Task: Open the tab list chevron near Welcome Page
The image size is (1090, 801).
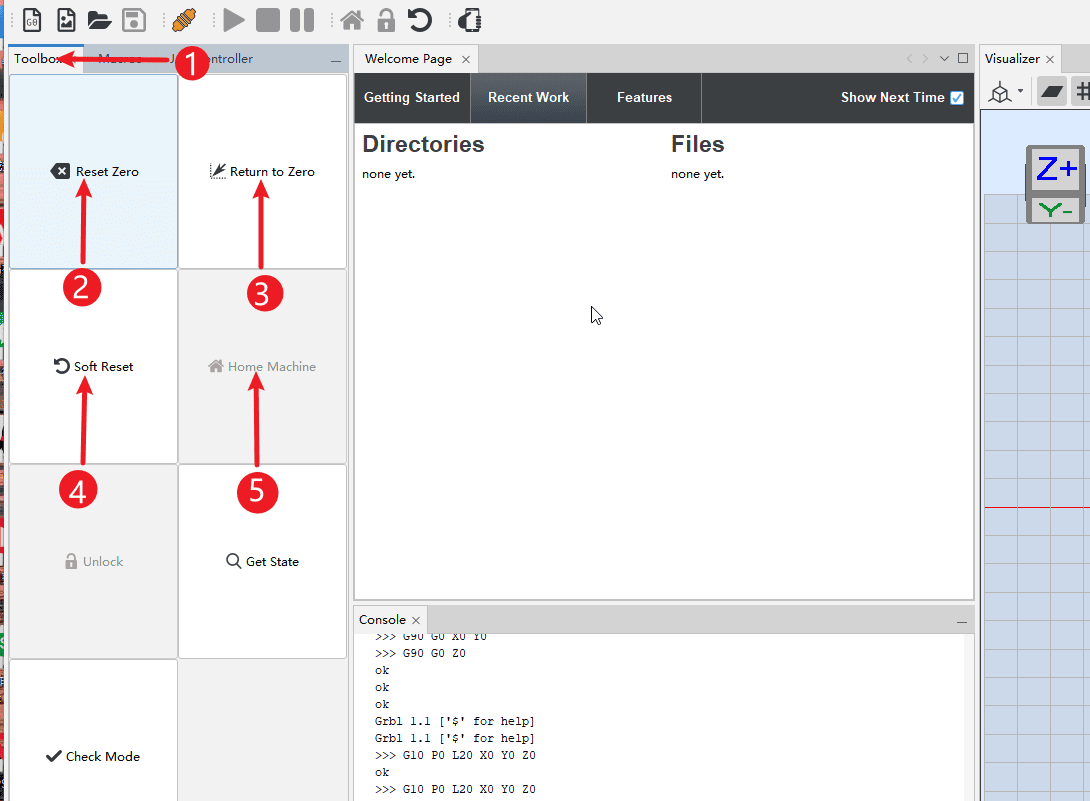Action: 943,58
